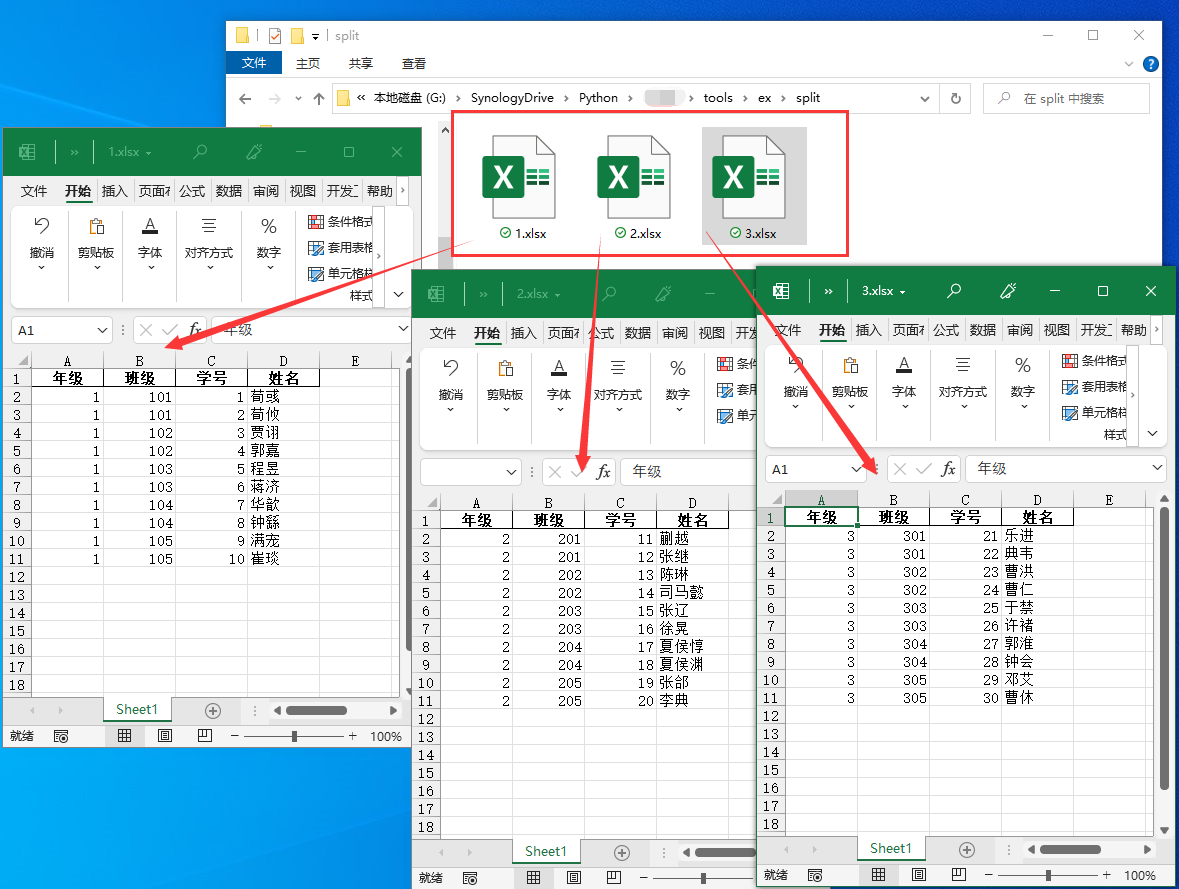Select Normal view button in 3.xlsx status bar
Viewport: 1179px width, 889px height.
pyautogui.click(x=878, y=875)
